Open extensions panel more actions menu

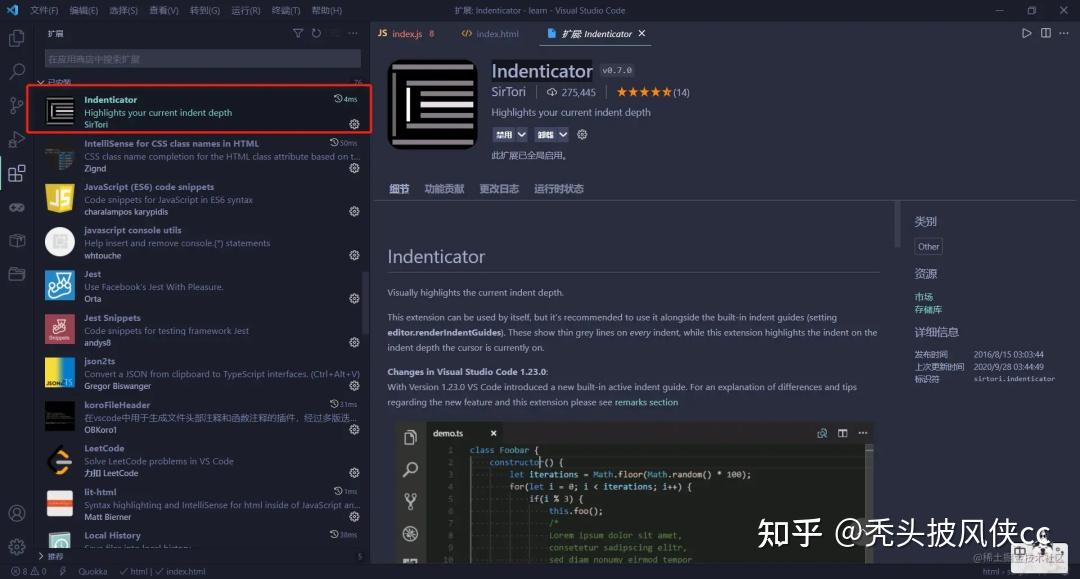pyautogui.click(x=353, y=33)
